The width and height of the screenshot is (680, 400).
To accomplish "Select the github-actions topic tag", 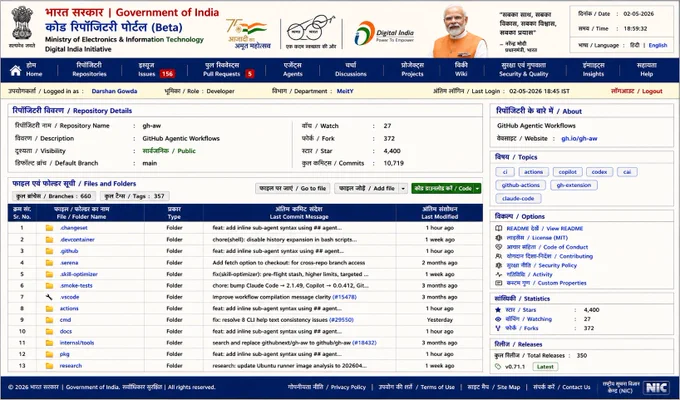I will 520,185.
